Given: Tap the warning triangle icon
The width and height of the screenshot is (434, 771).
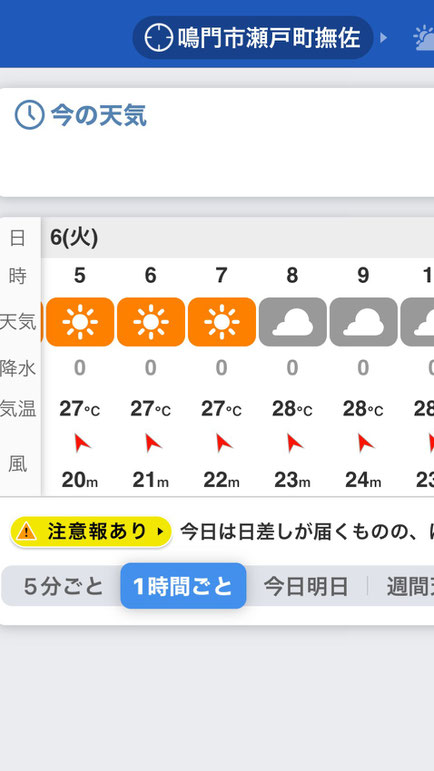Looking at the screenshot, I should point(26,532).
